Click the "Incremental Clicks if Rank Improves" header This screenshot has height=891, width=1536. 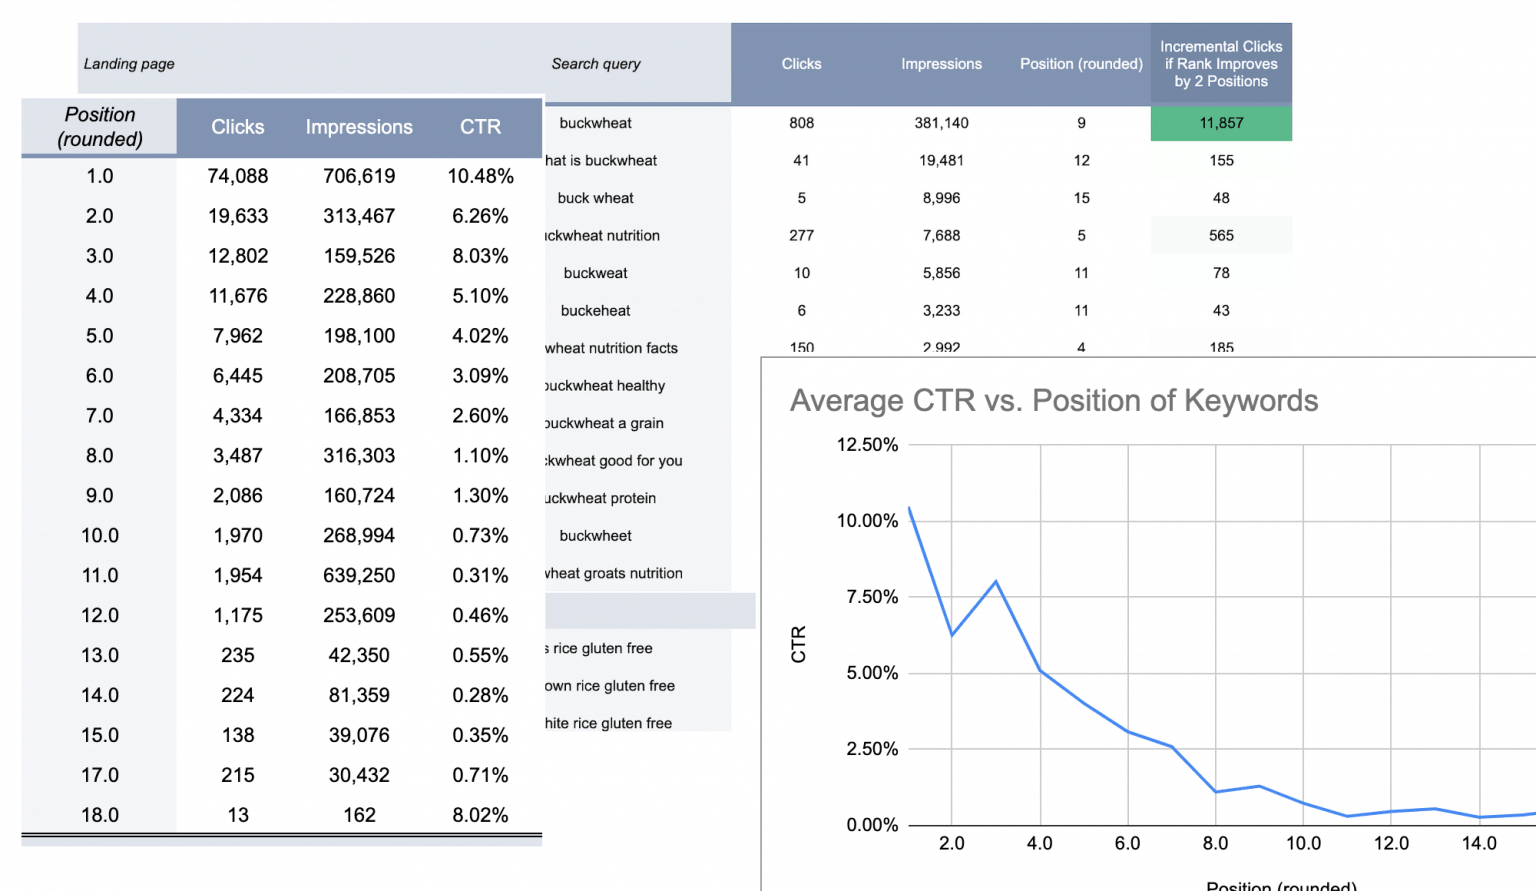coord(1220,63)
